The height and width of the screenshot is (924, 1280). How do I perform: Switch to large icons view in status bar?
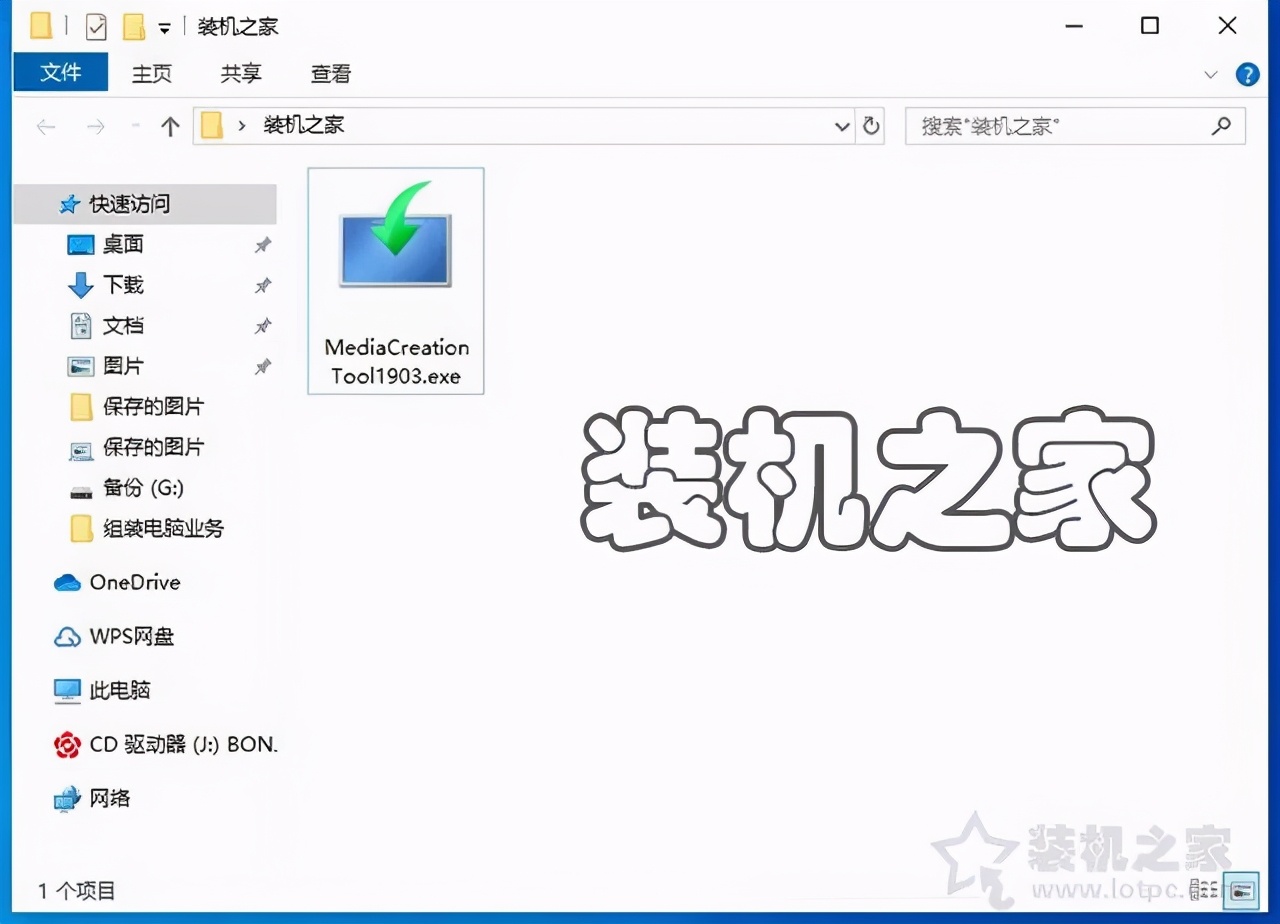[1240, 889]
